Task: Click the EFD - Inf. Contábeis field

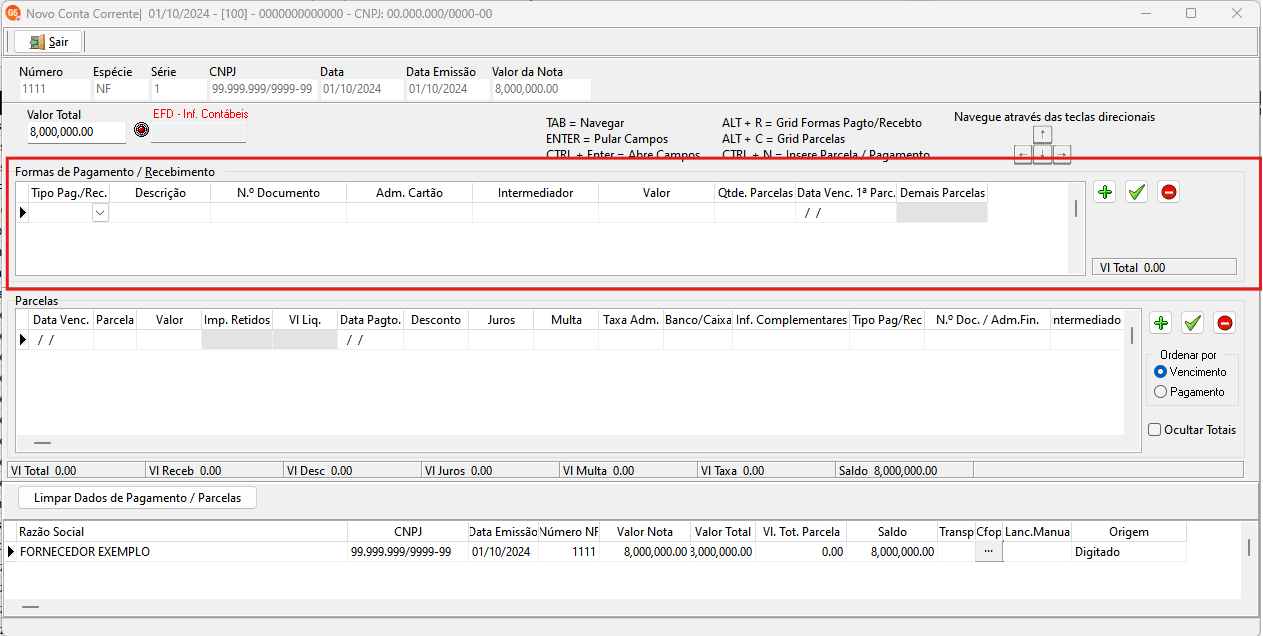Action: 199,132
